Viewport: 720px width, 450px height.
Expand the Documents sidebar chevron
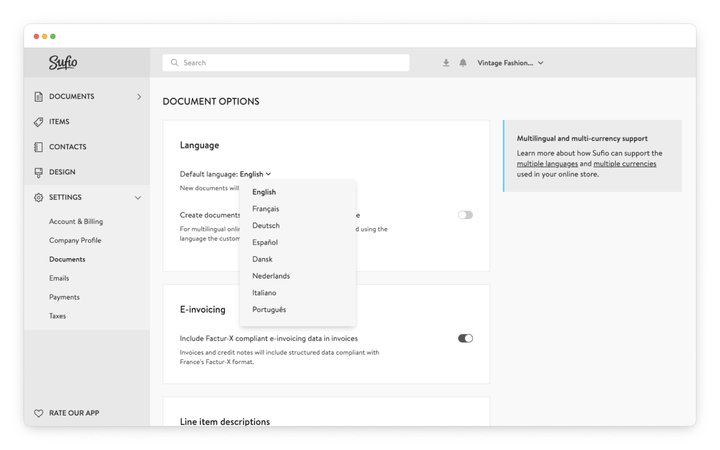(139, 96)
